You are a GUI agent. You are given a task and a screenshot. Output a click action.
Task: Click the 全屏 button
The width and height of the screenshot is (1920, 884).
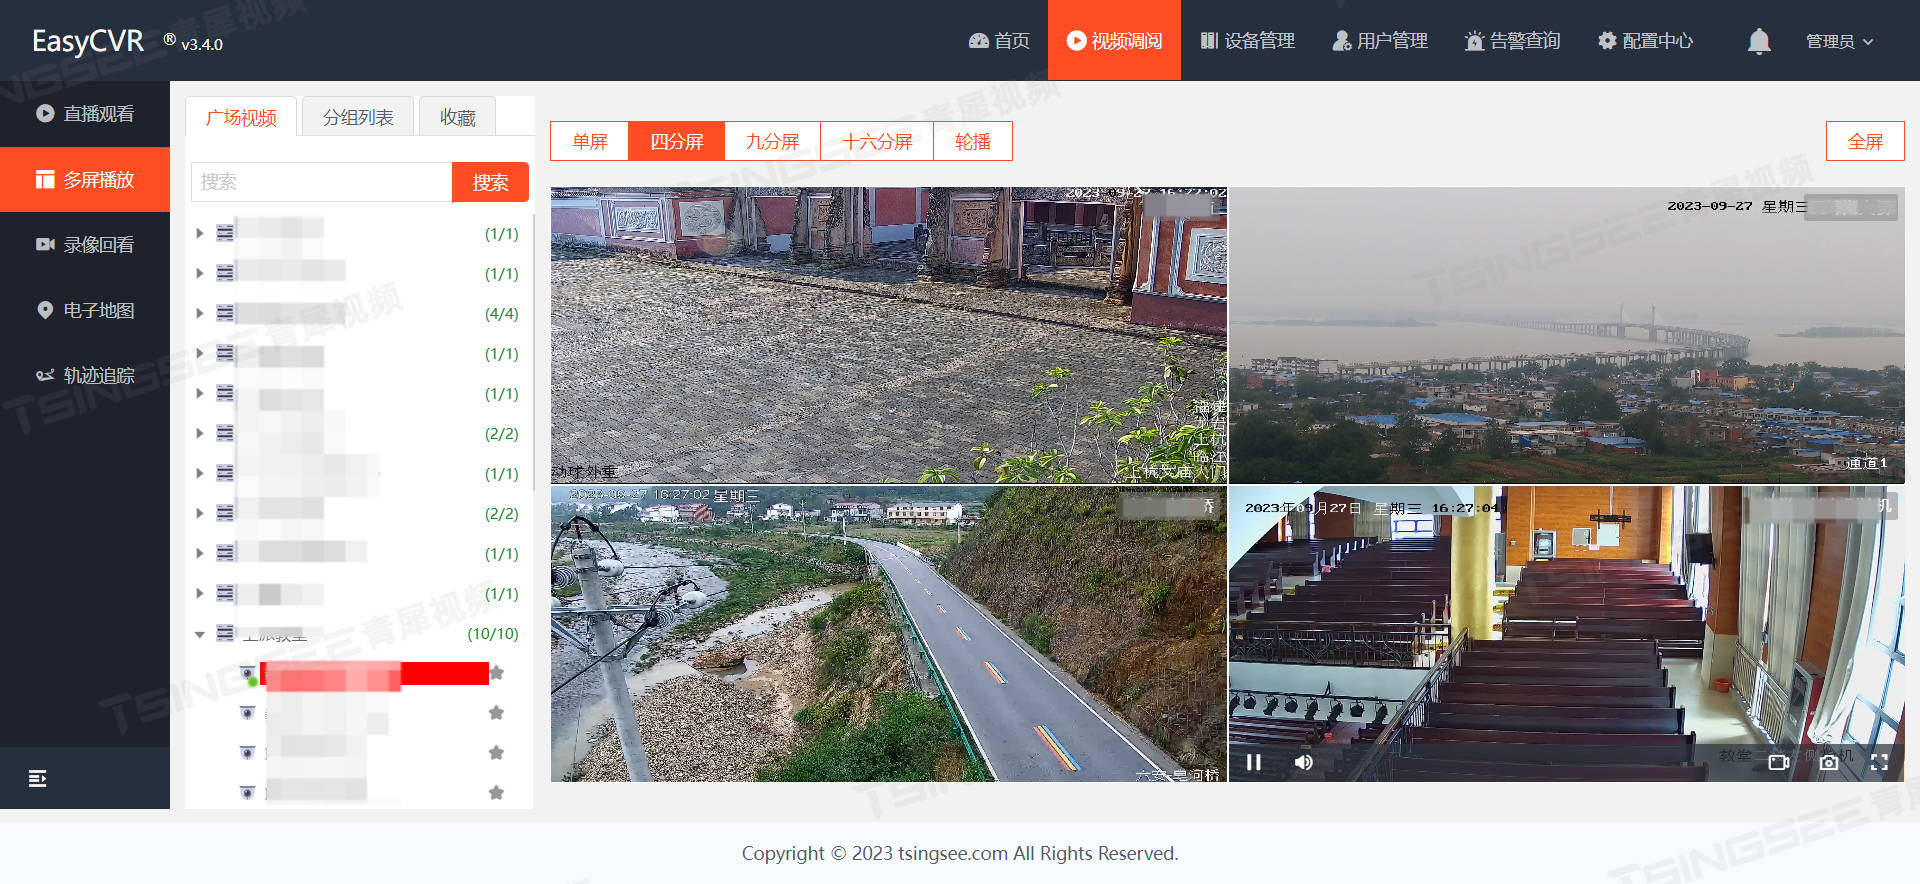tap(1865, 141)
